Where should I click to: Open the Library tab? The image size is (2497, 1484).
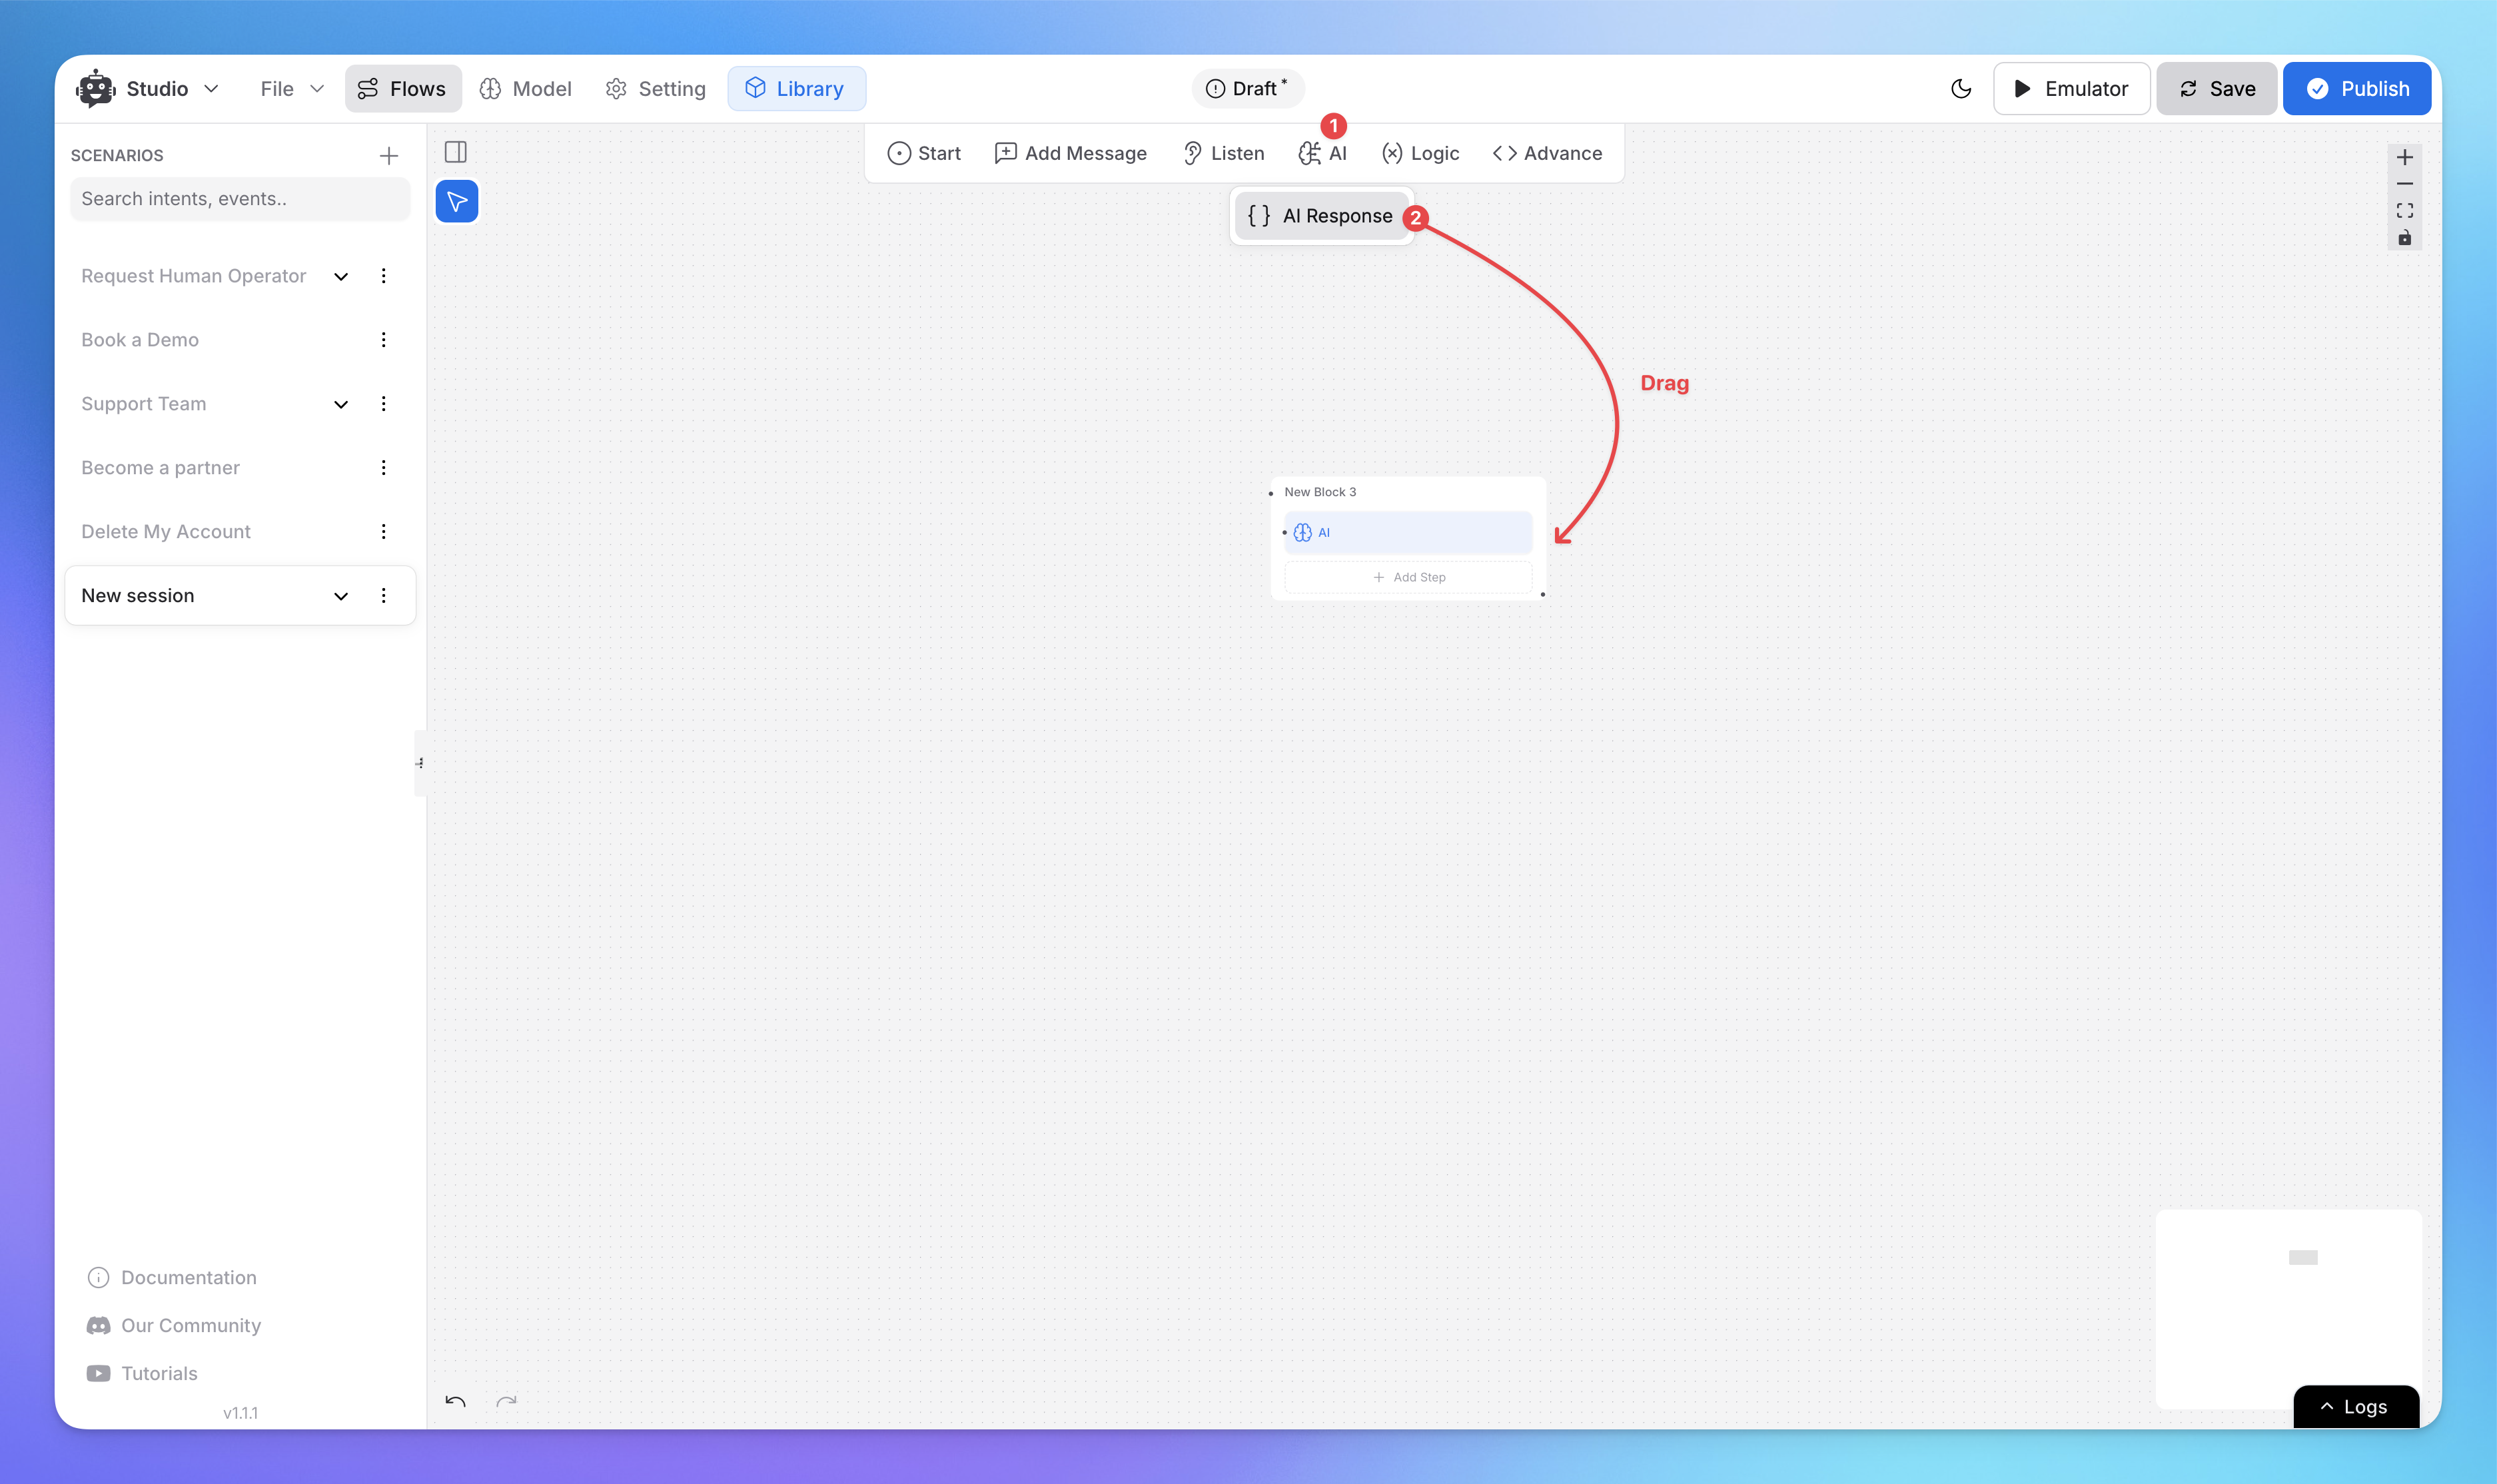(796, 88)
